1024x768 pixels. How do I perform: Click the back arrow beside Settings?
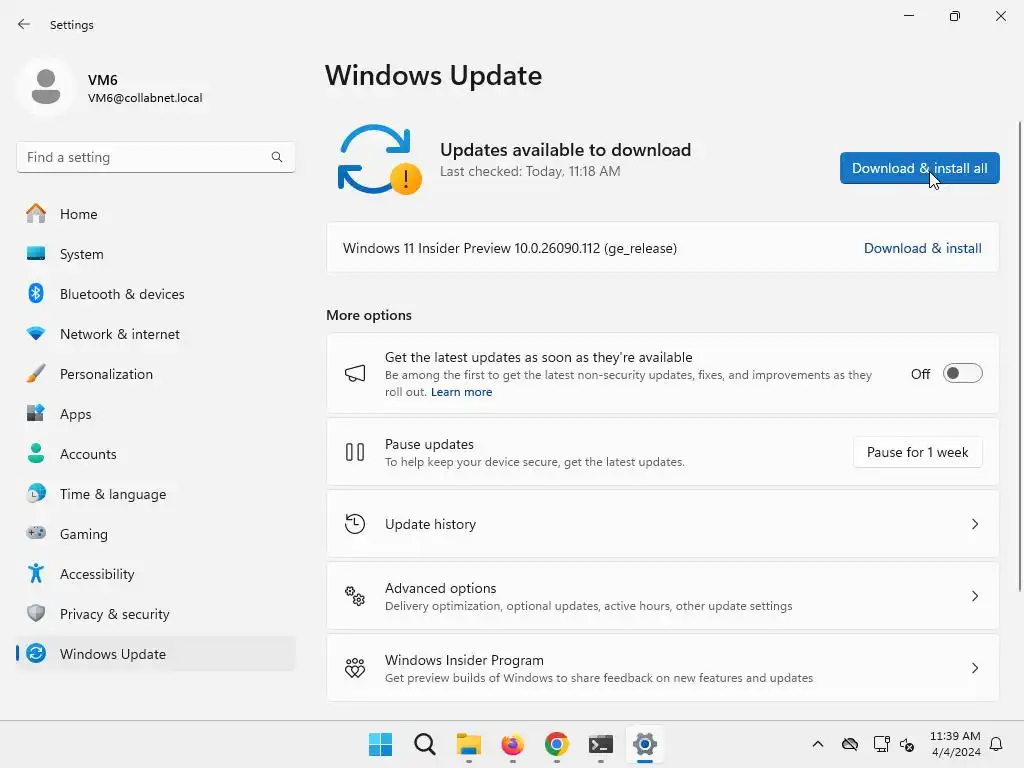click(x=24, y=24)
